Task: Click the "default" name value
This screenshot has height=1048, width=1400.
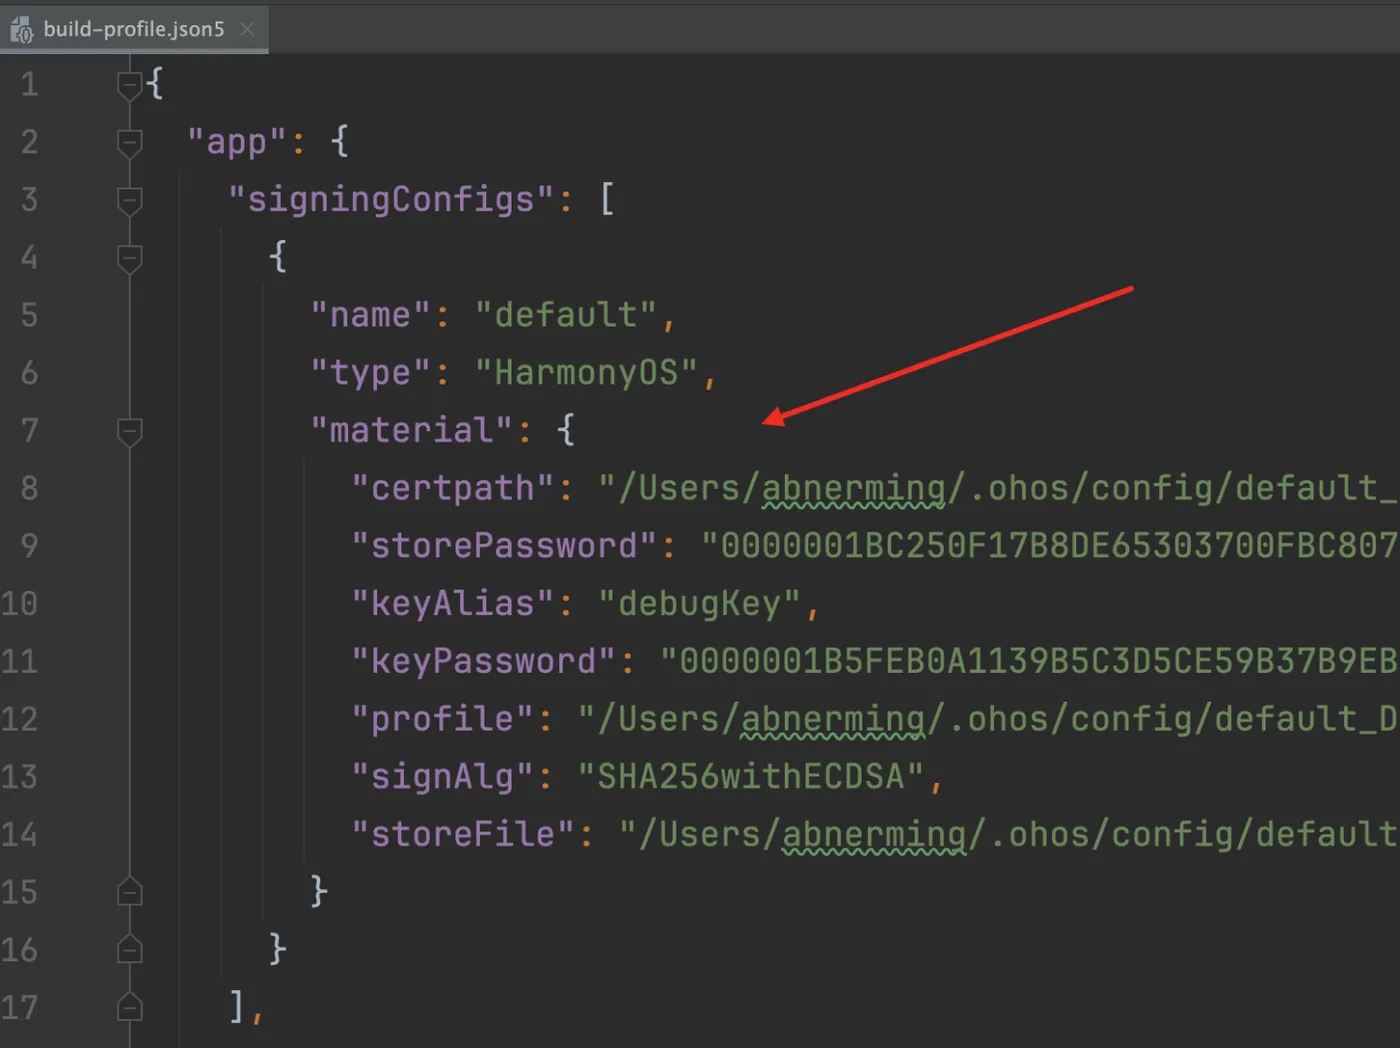Action: point(566,315)
